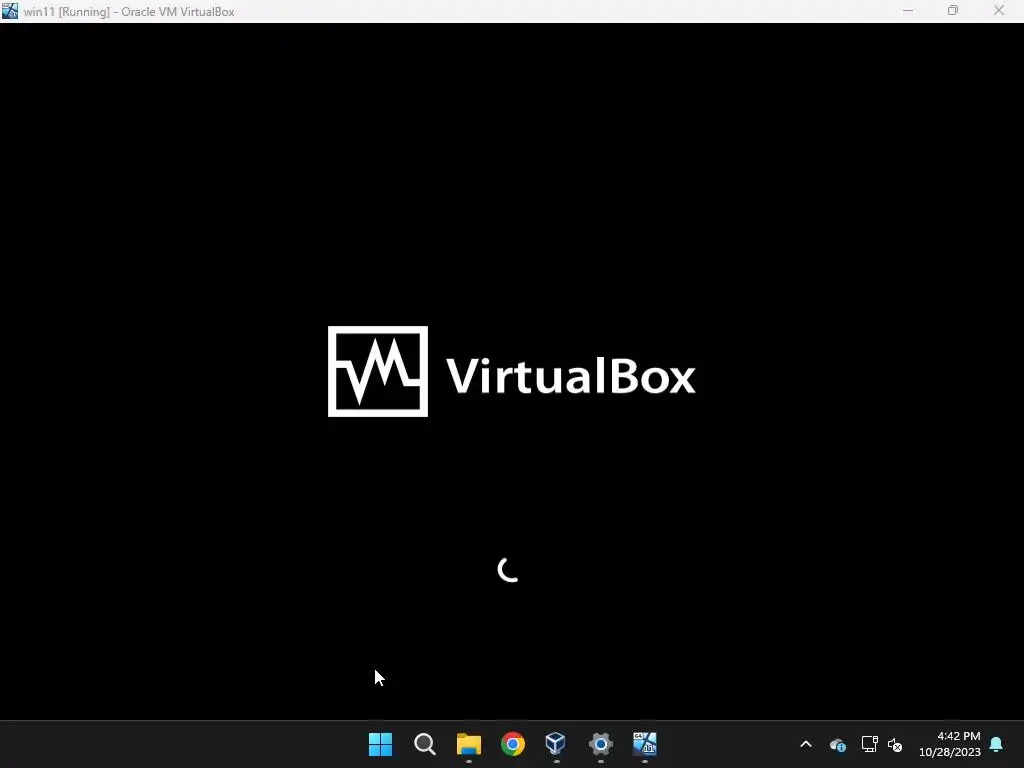This screenshot has height=768, width=1024.
Task: Open VirtualBox Manager cube icon in taskbar
Action: [x=556, y=744]
